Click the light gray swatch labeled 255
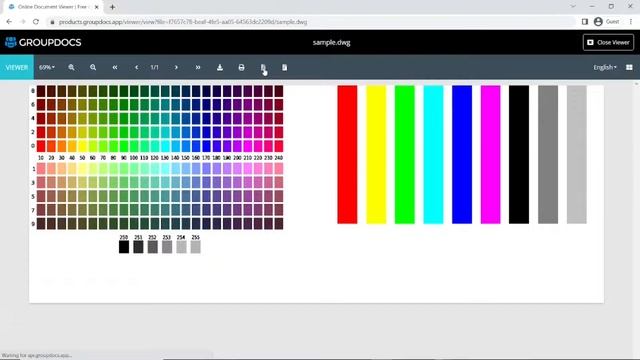 coord(196,247)
